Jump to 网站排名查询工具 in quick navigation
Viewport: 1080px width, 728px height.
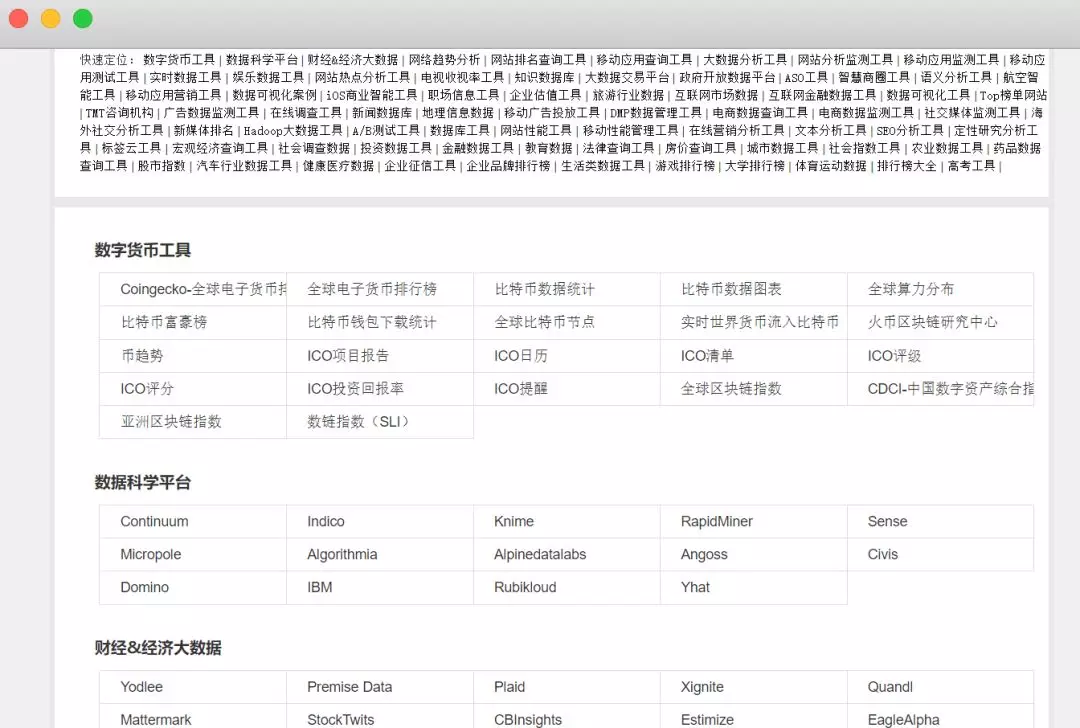coord(538,60)
